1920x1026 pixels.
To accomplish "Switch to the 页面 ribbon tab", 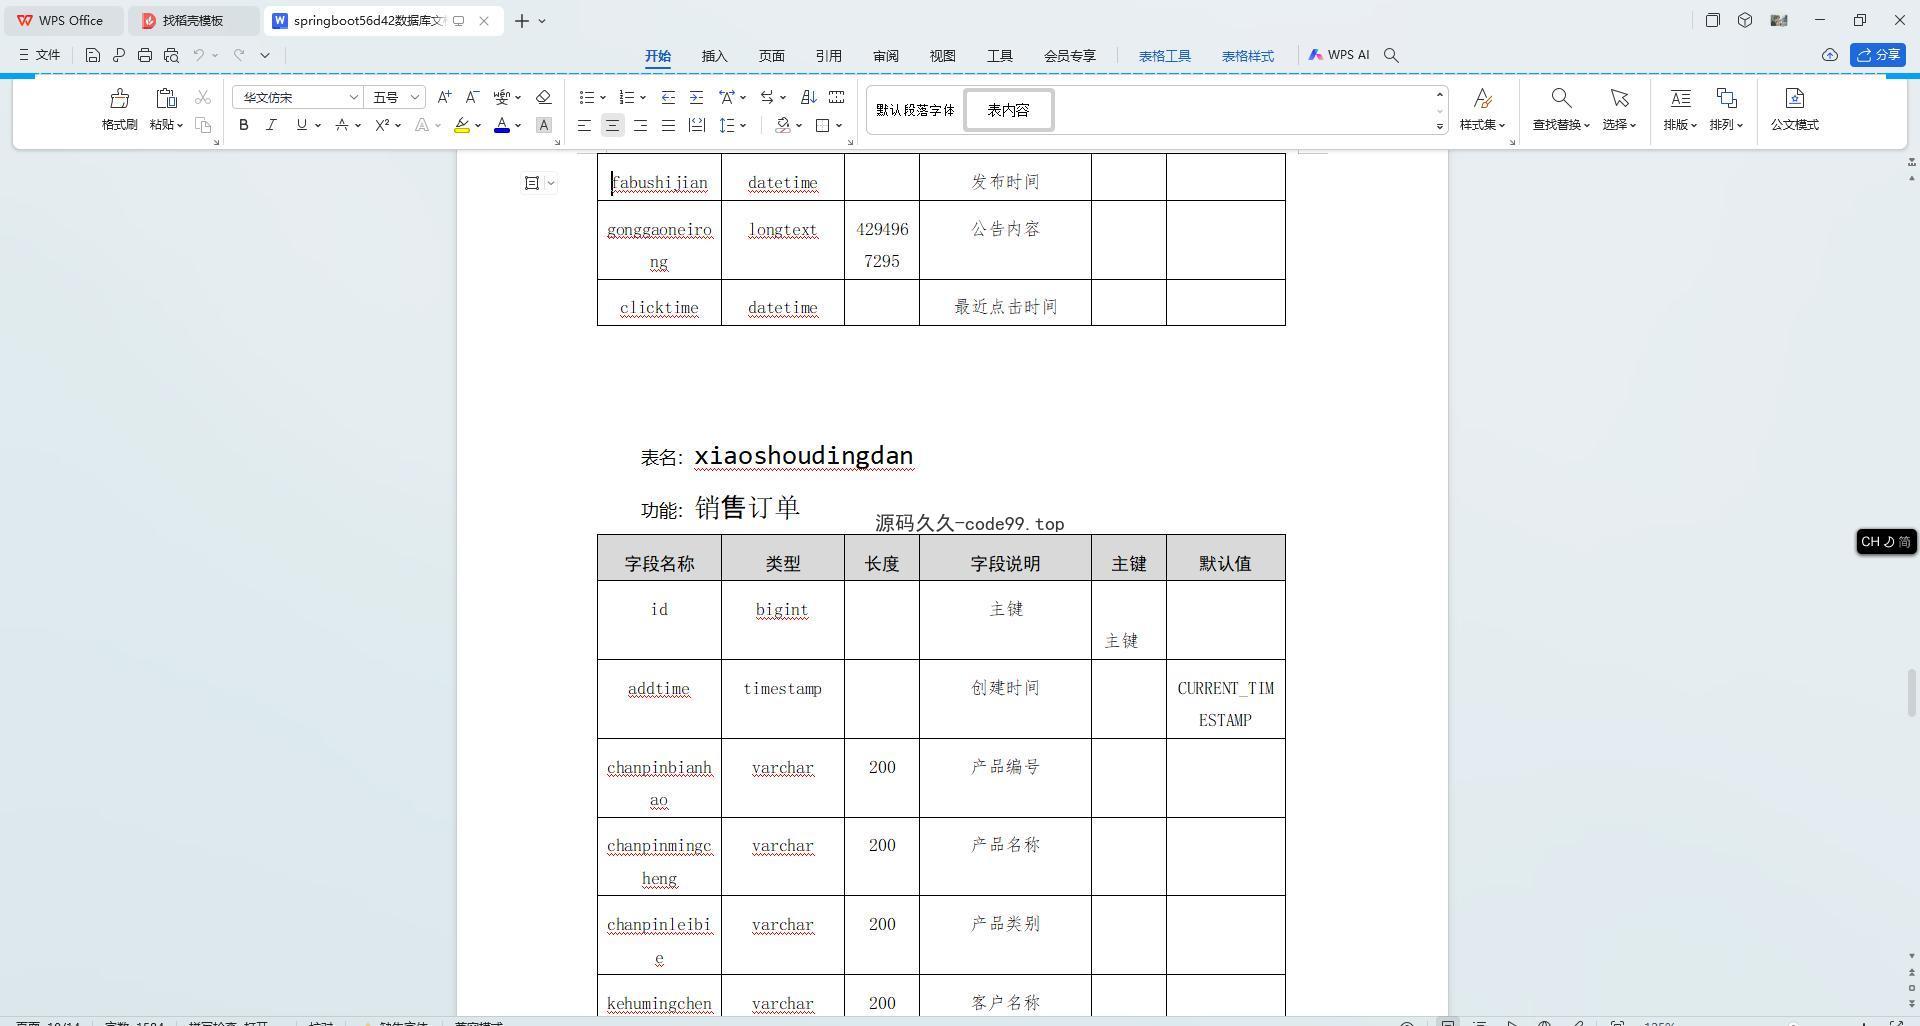I will click(x=771, y=56).
